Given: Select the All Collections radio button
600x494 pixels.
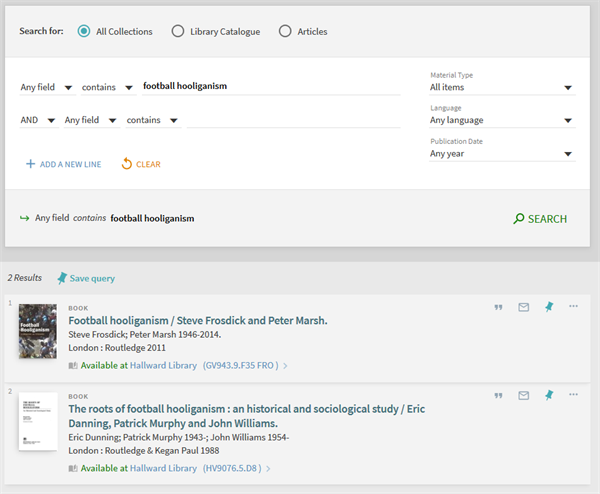Looking at the screenshot, I should point(83,31).
